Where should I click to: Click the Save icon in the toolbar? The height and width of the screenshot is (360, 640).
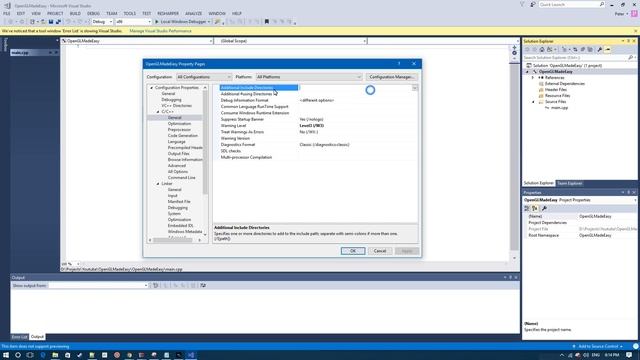click(x=51, y=22)
